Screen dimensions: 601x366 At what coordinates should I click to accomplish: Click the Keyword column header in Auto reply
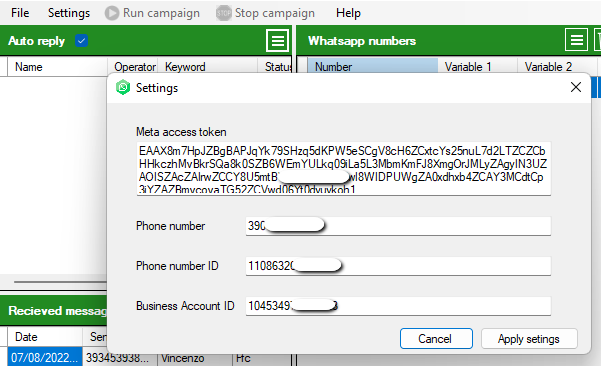[207, 67]
